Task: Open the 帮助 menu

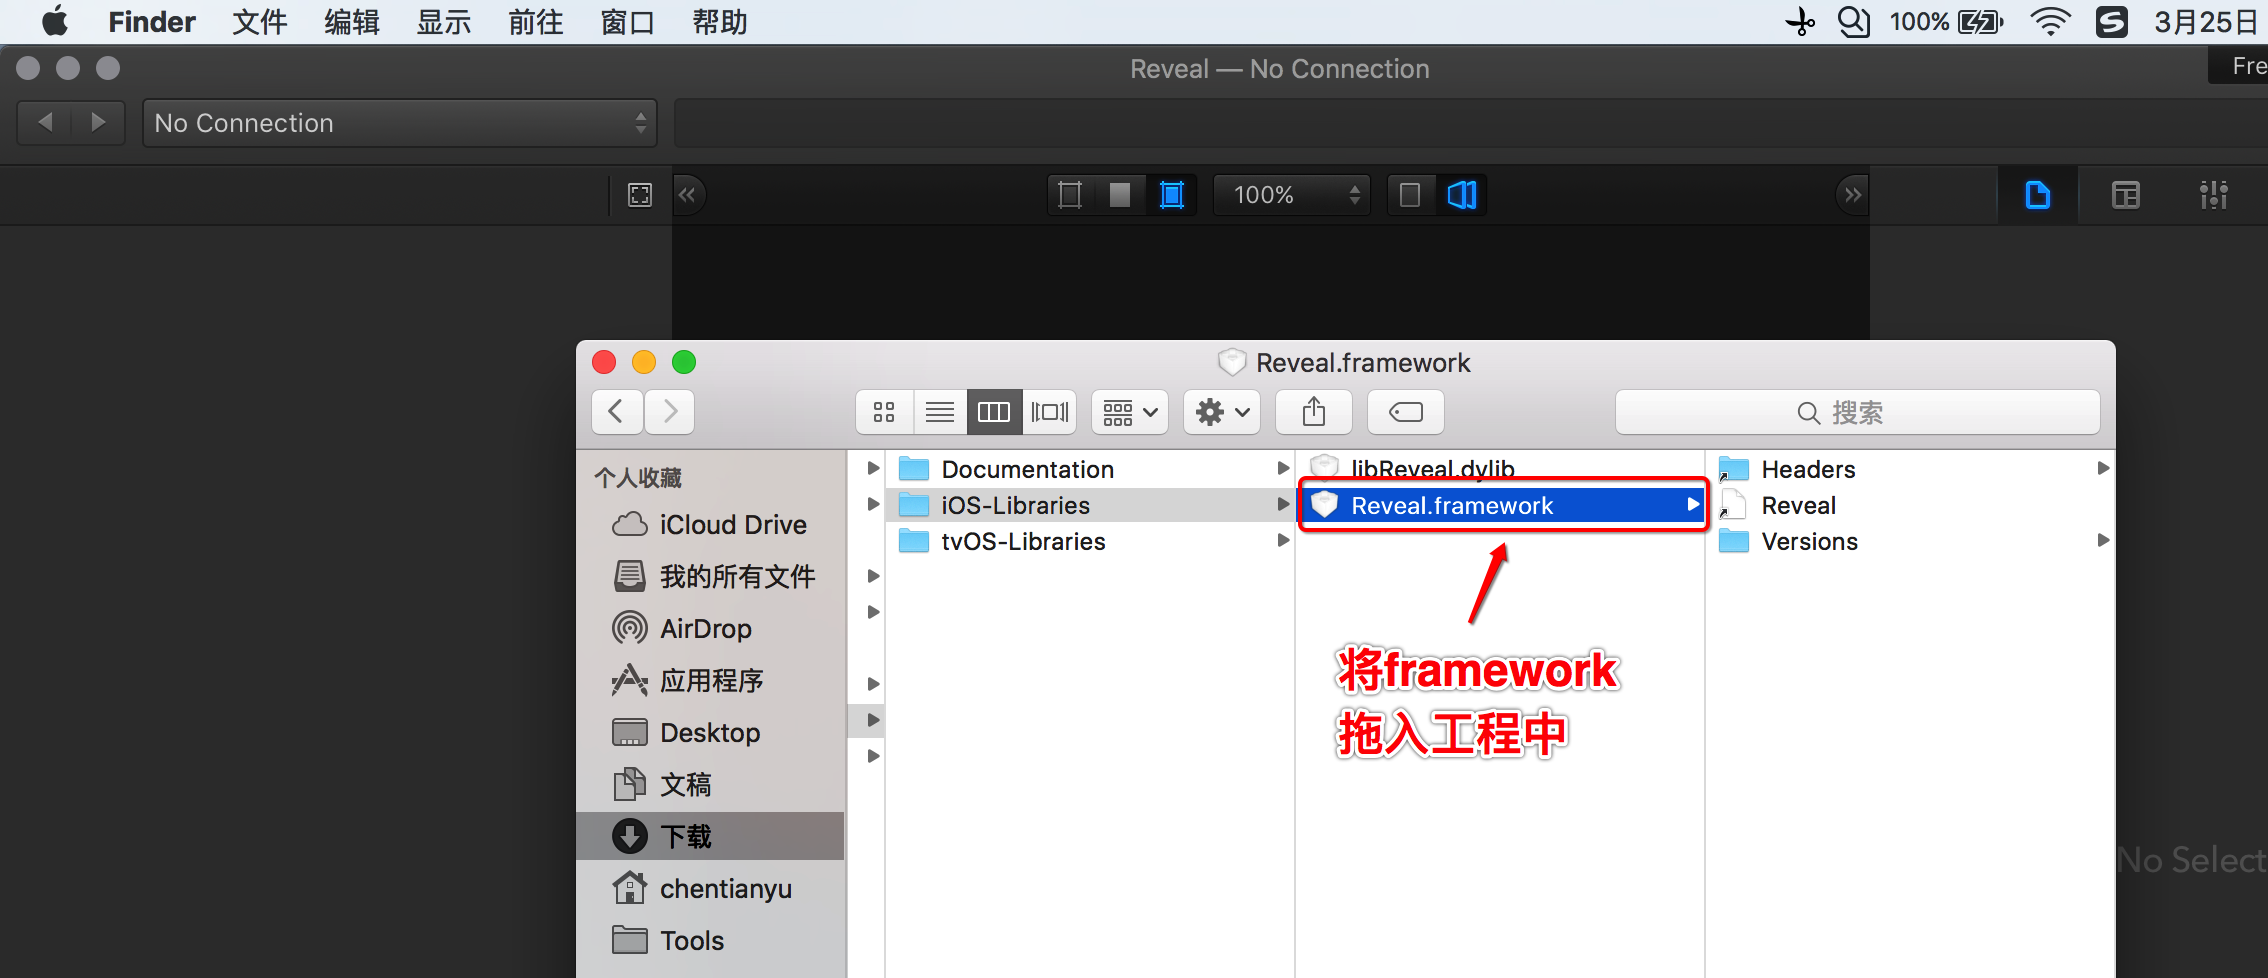Action: click(719, 22)
